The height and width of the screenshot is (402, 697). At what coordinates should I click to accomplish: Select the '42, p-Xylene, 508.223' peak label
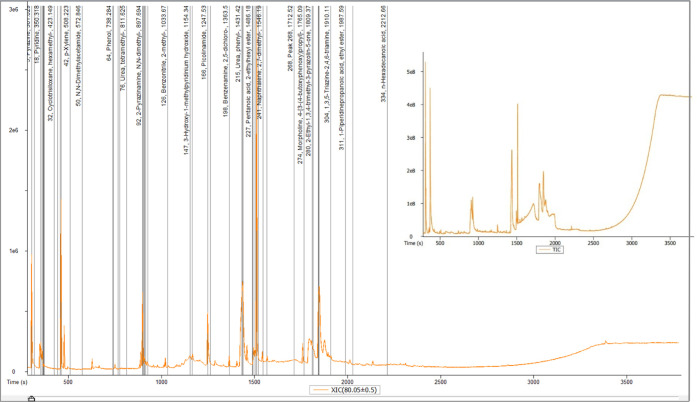(x=67, y=36)
